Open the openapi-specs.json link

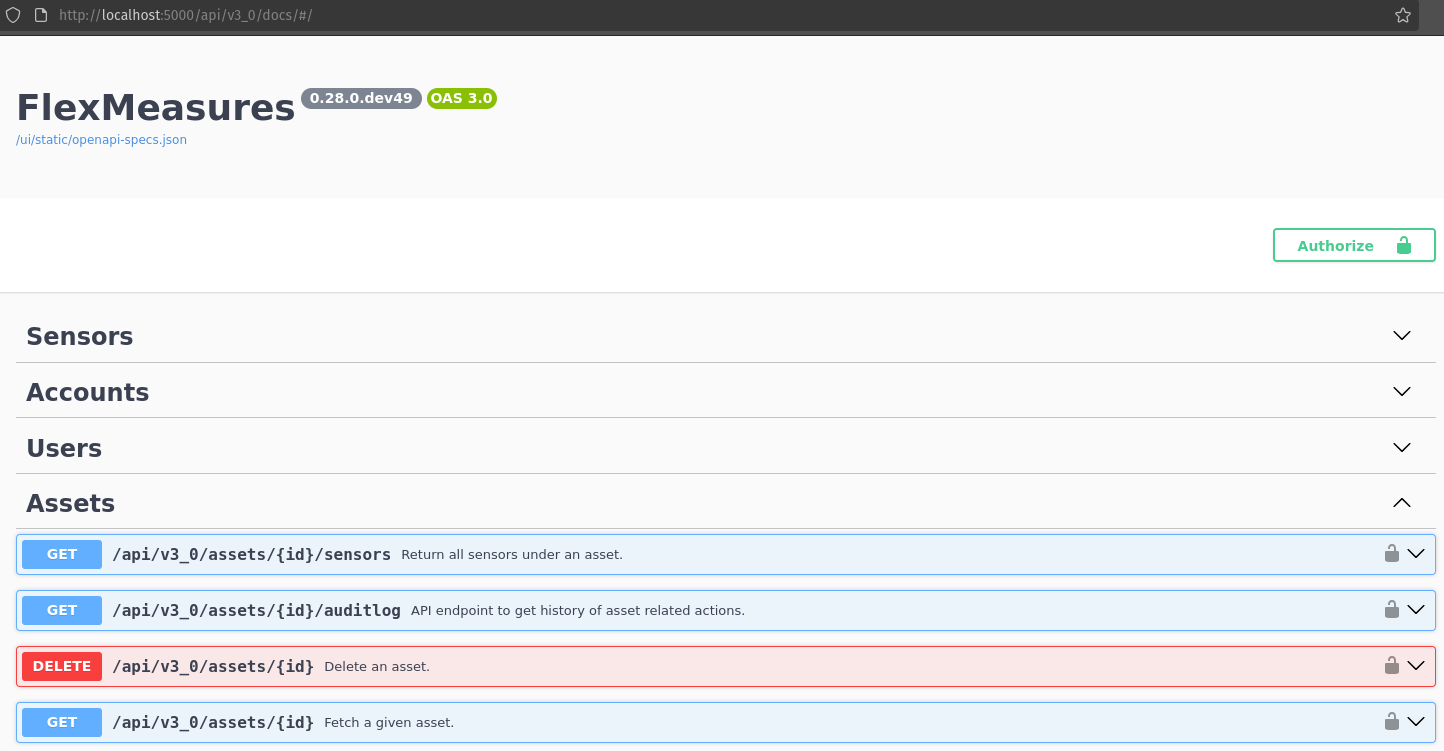(x=101, y=139)
